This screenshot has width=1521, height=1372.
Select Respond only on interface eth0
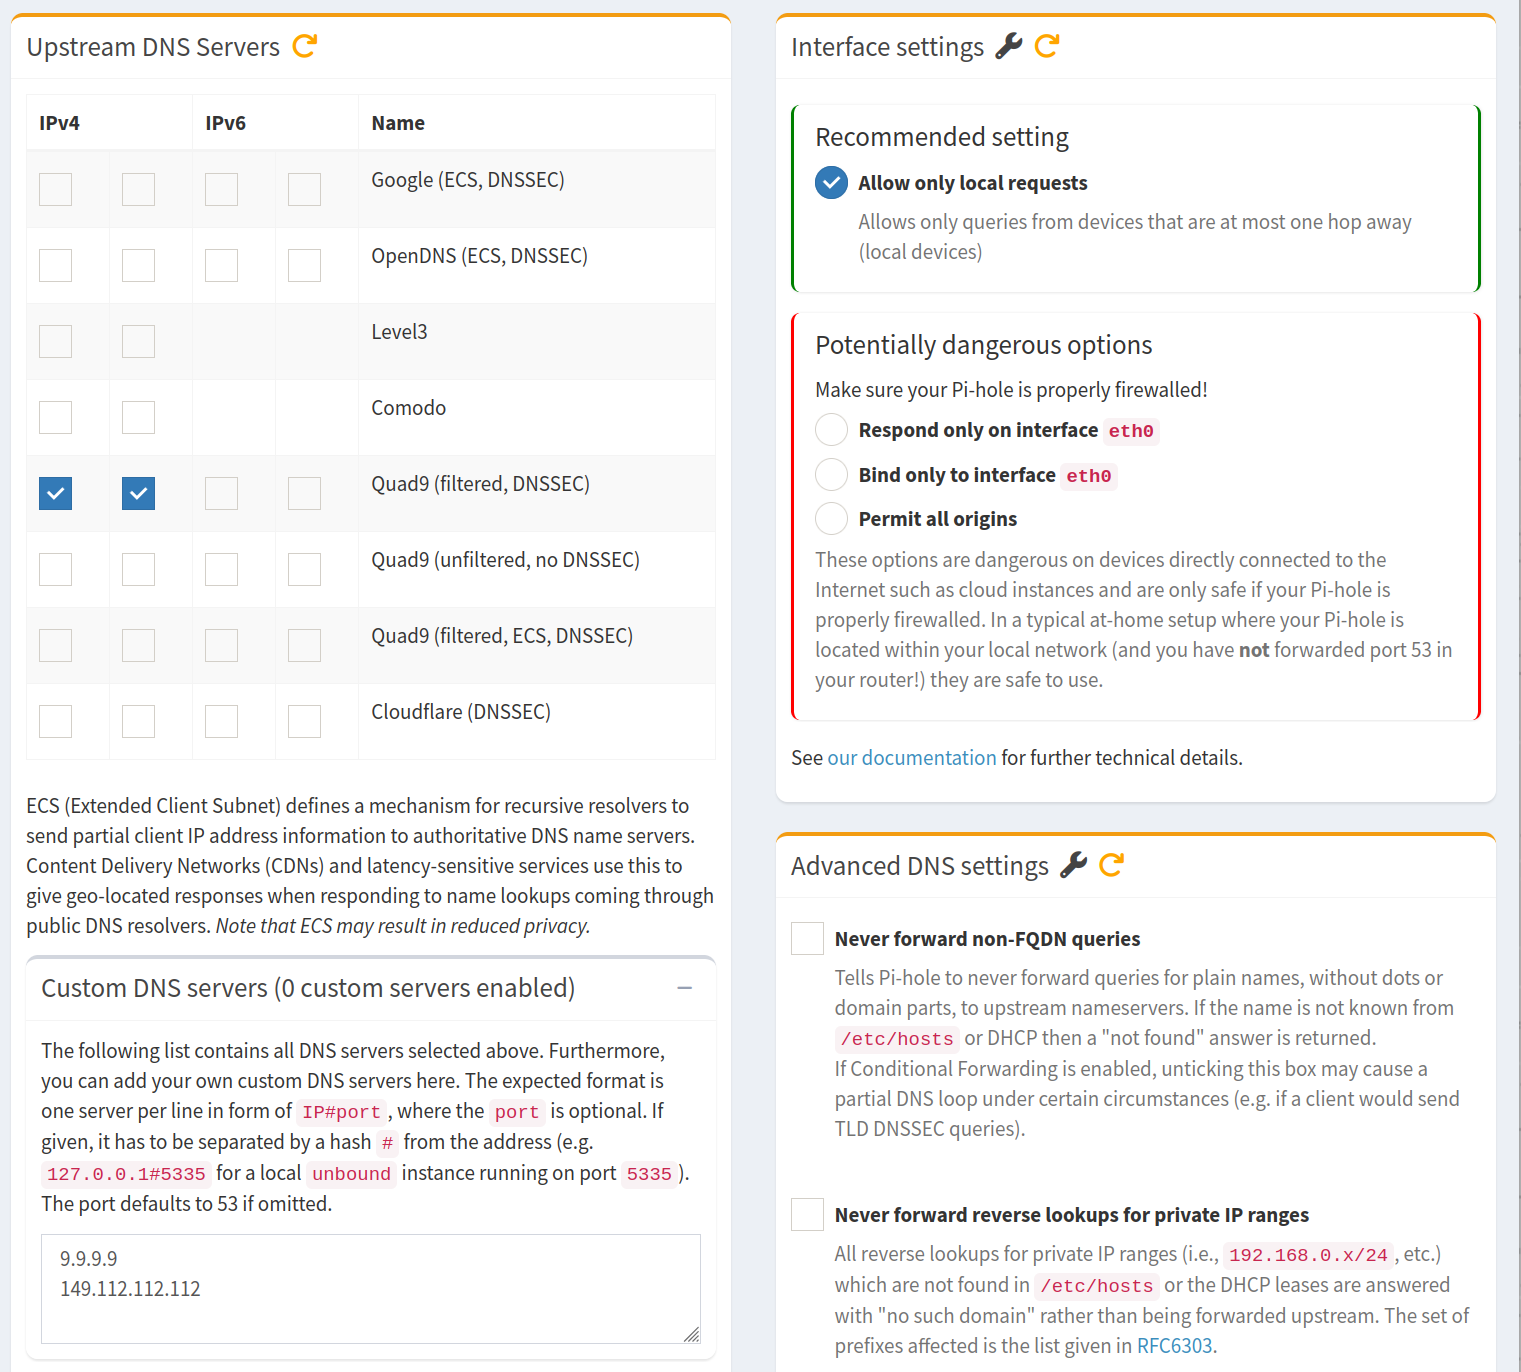click(831, 429)
